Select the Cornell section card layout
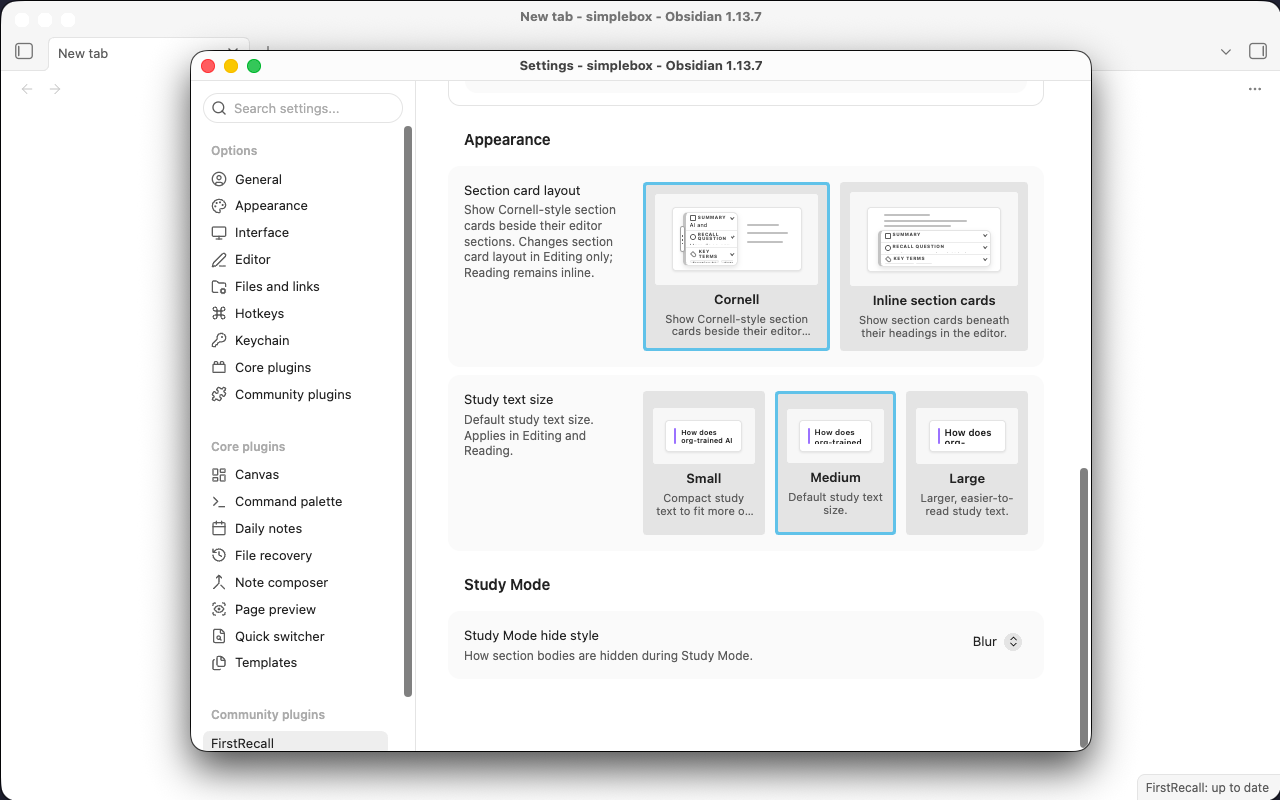The image size is (1280, 800). 736,266
